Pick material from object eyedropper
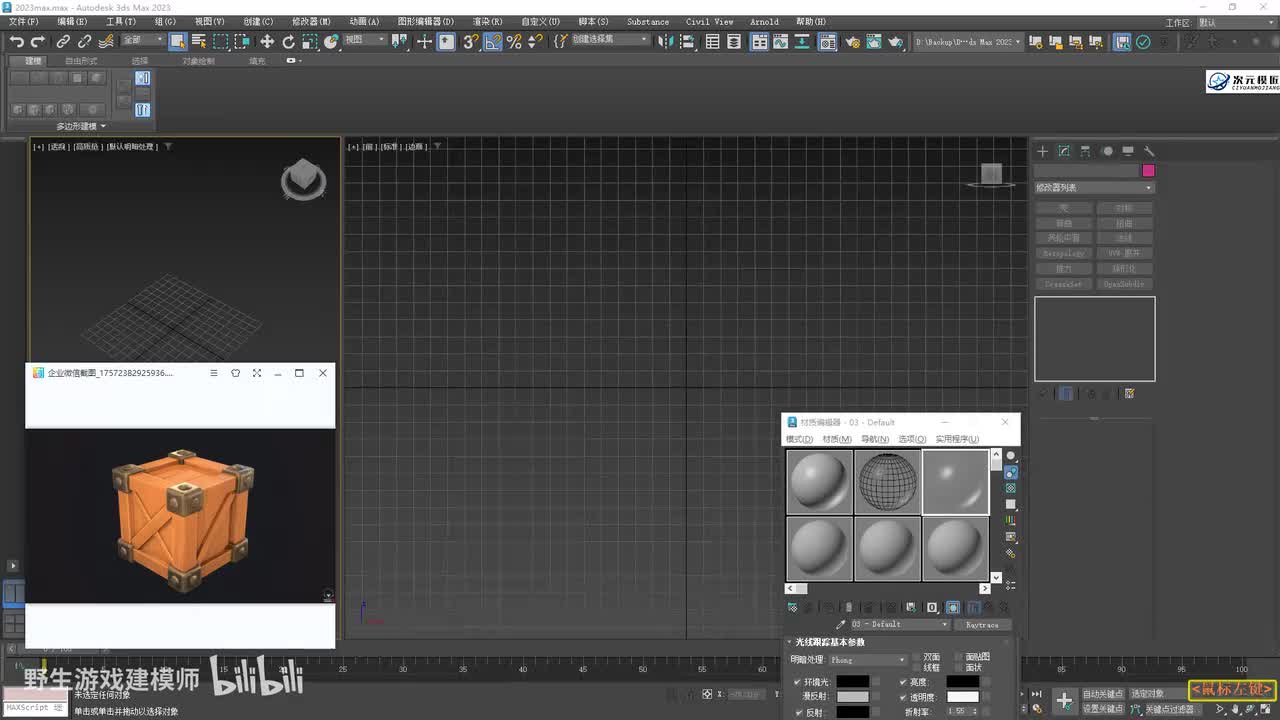 pyautogui.click(x=840, y=625)
